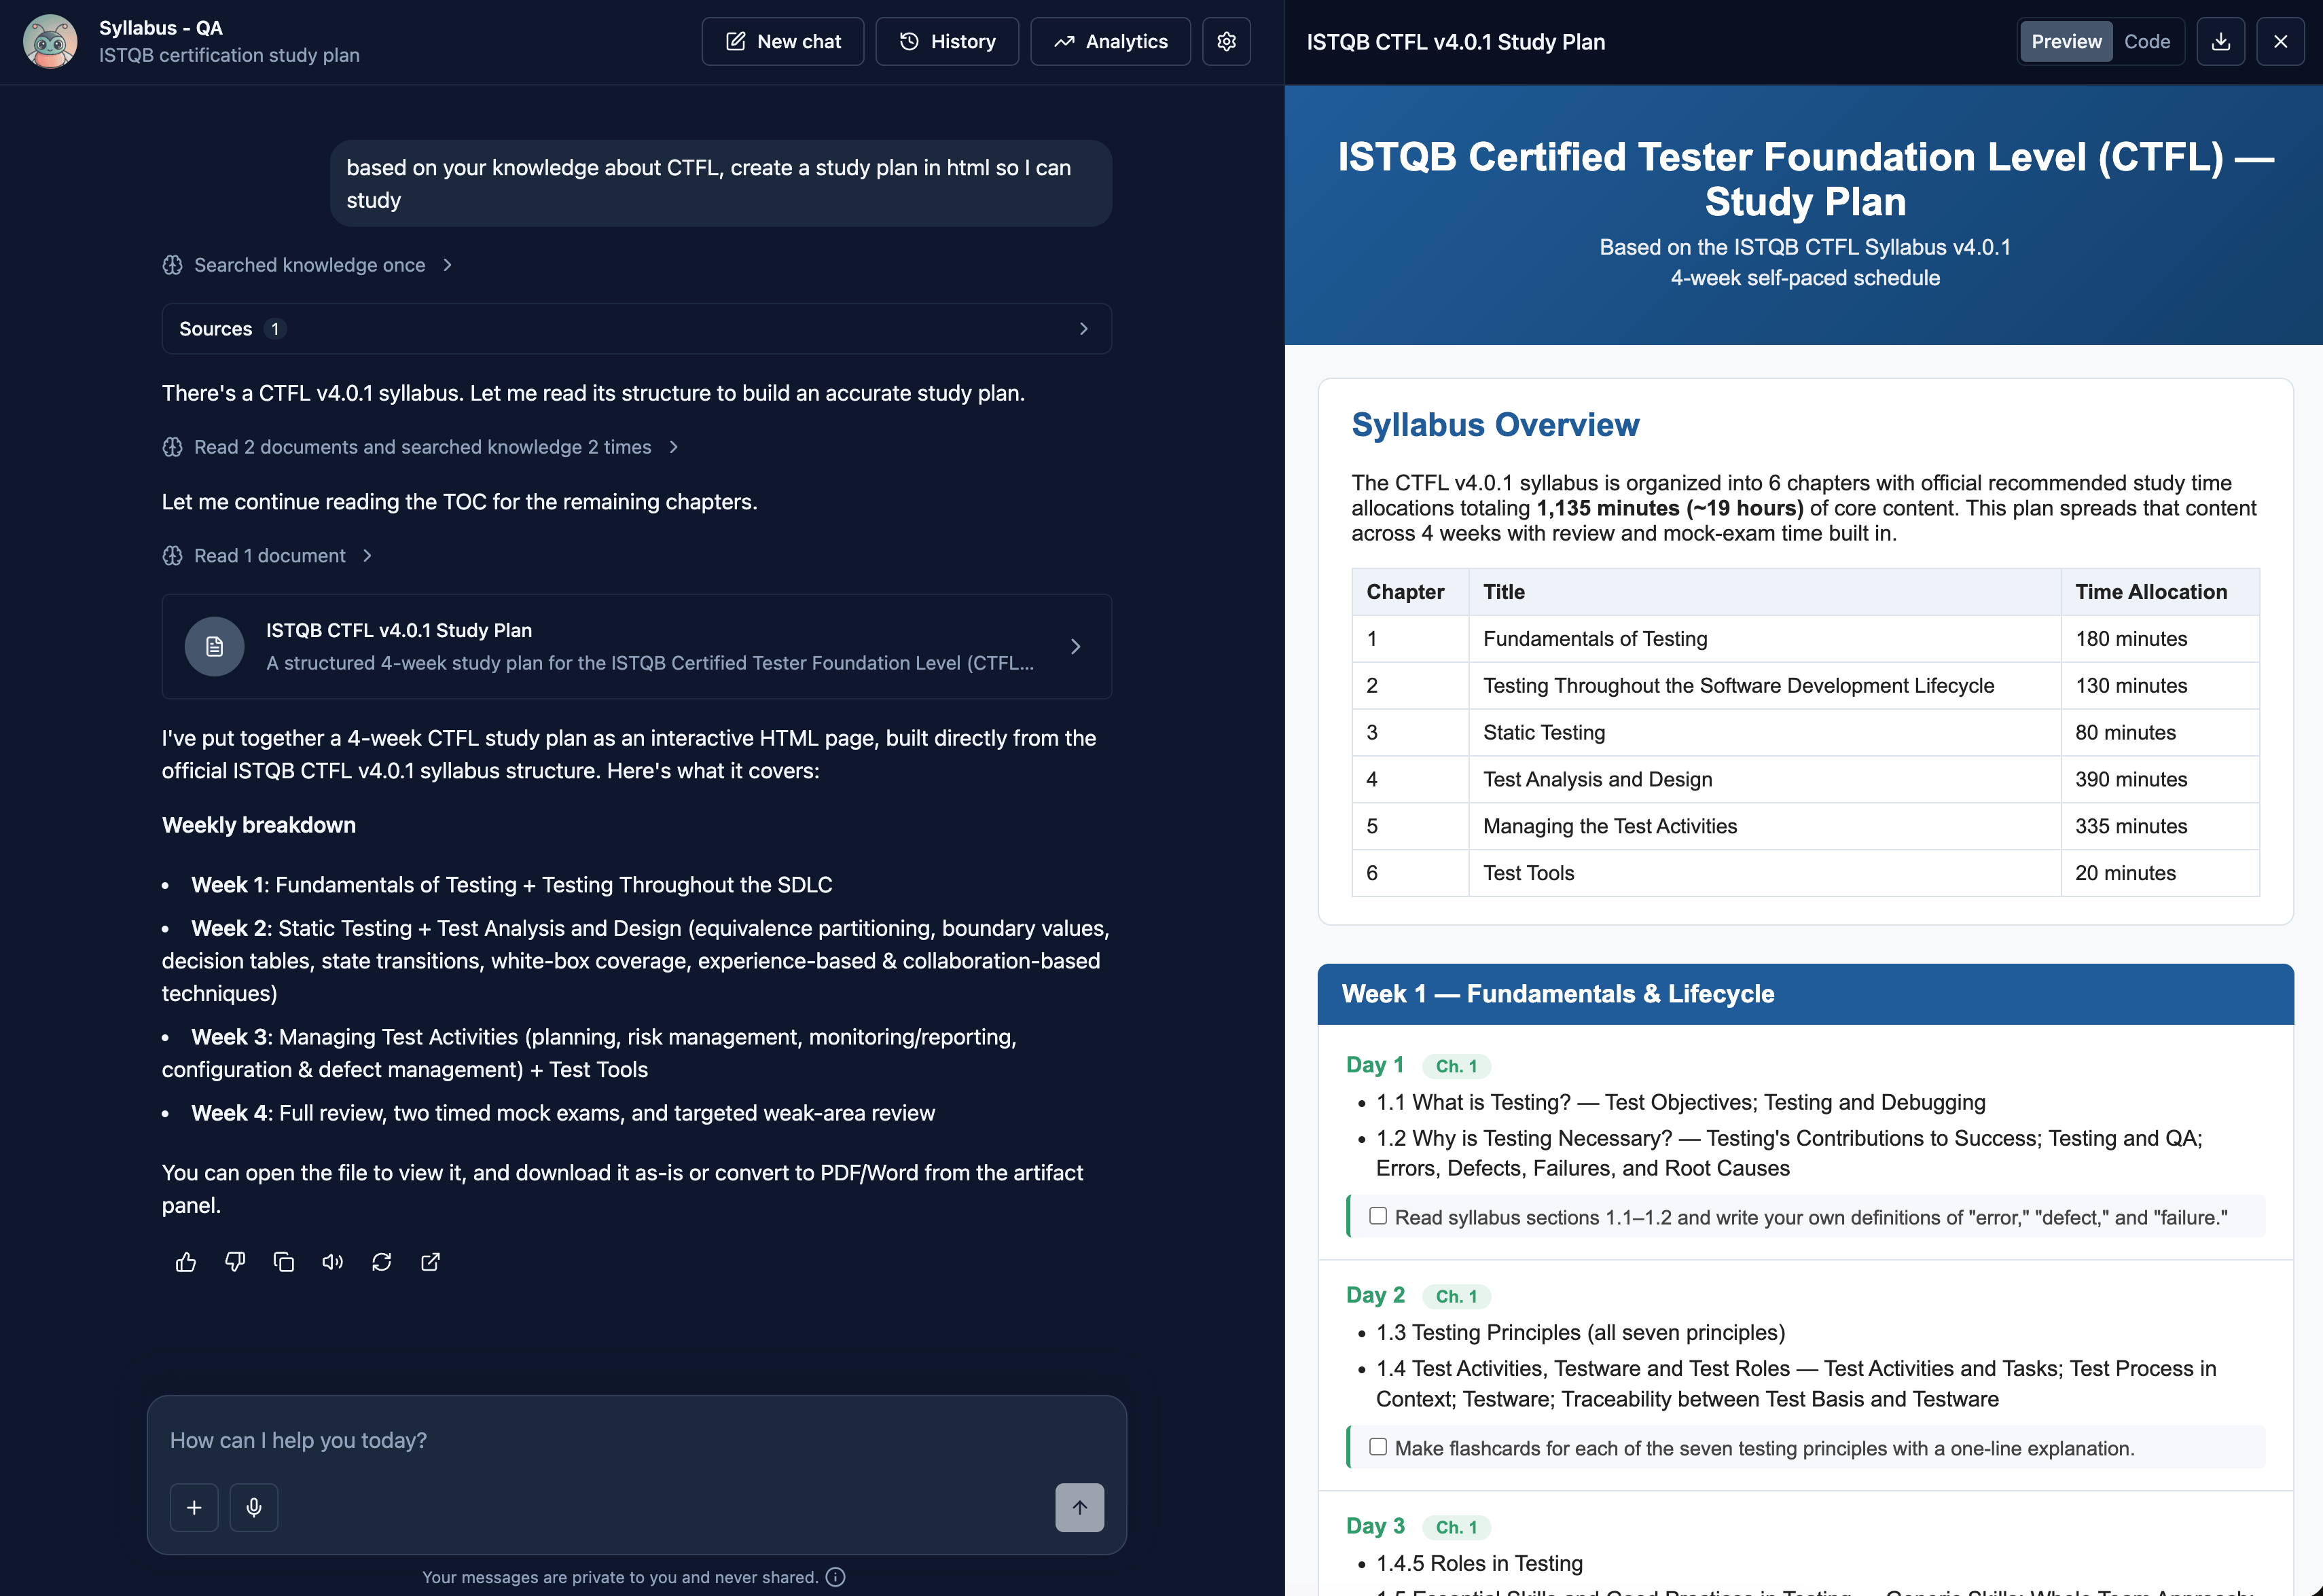Check the Day 2 flashcards task
This screenshot has width=2323, height=1596.
point(1378,1447)
